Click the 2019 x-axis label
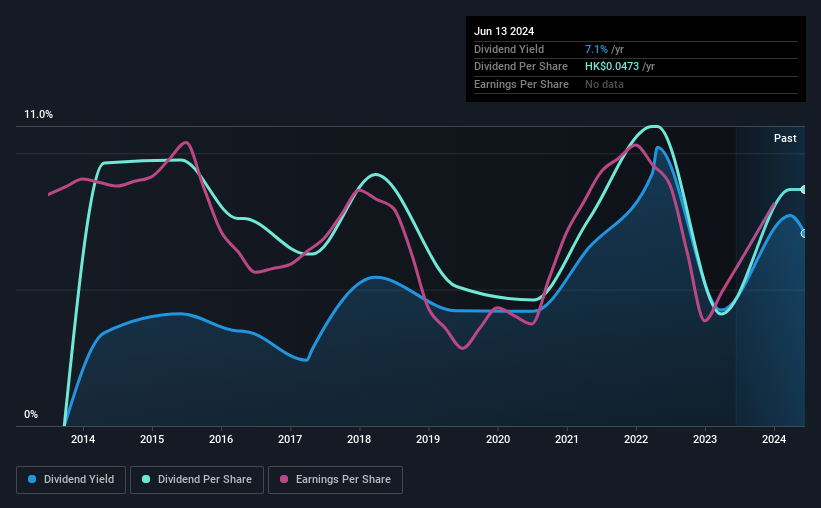 [428, 439]
